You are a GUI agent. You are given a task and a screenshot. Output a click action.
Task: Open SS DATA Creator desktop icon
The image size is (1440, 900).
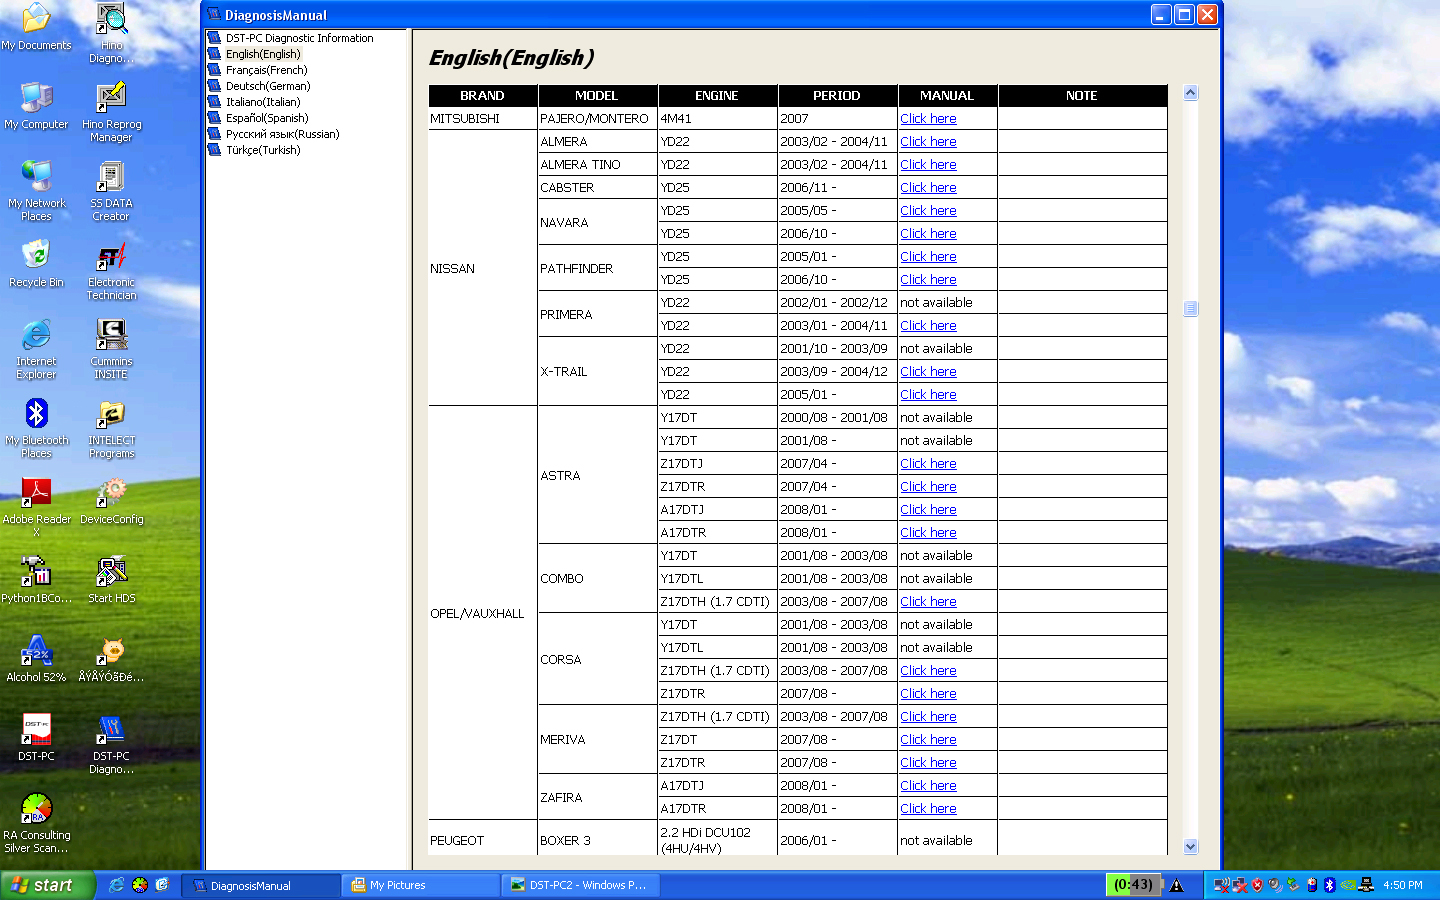[111, 191]
